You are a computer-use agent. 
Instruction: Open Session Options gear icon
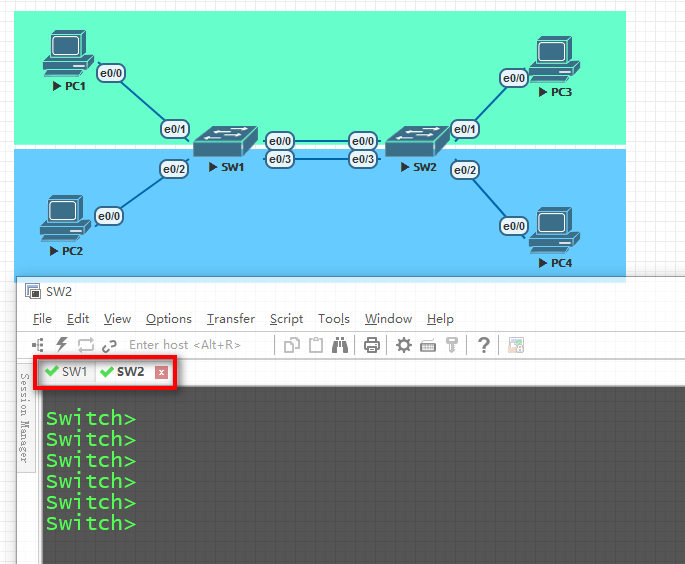coord(404,345)
